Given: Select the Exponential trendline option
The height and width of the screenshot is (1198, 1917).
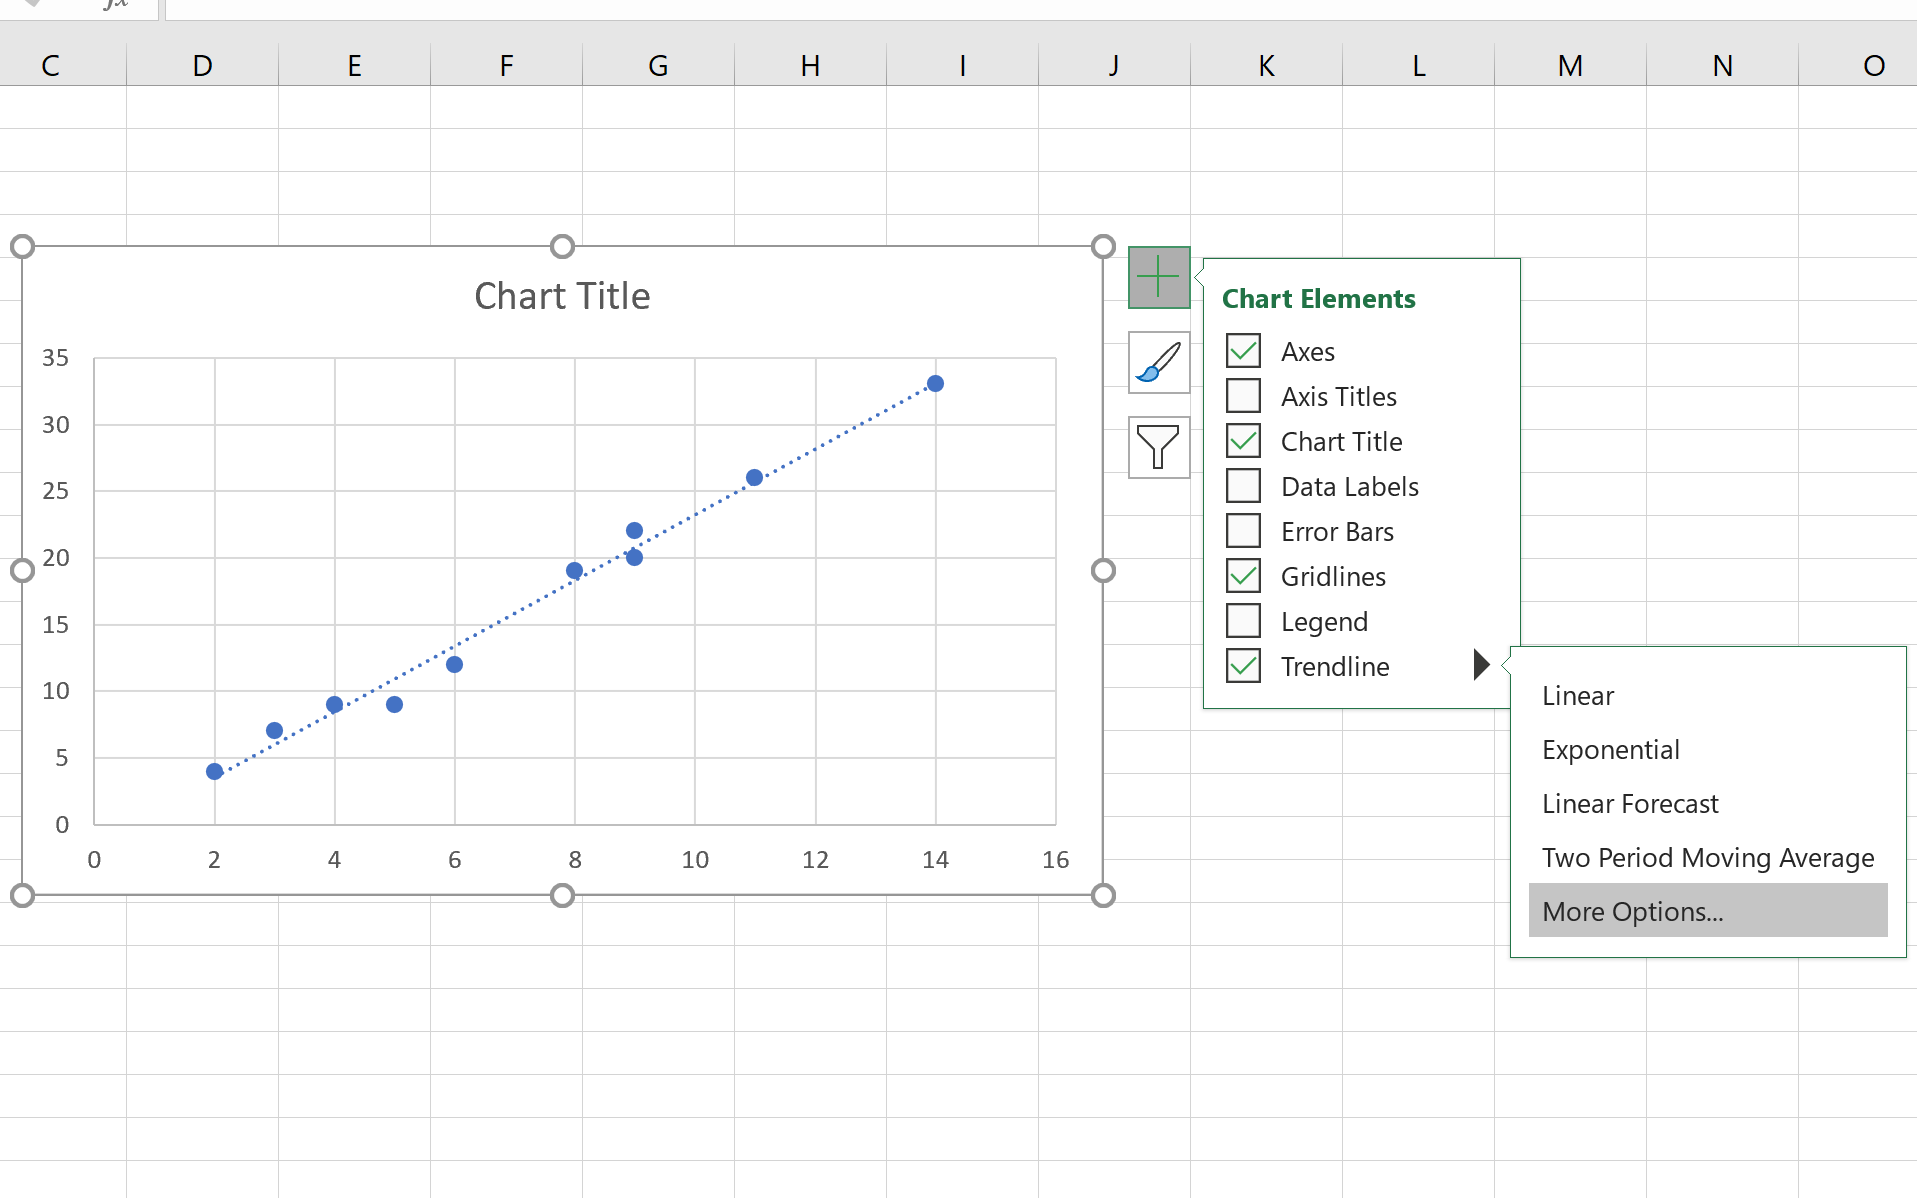Looking at the screenshot, I should (x=1610, y=750).
